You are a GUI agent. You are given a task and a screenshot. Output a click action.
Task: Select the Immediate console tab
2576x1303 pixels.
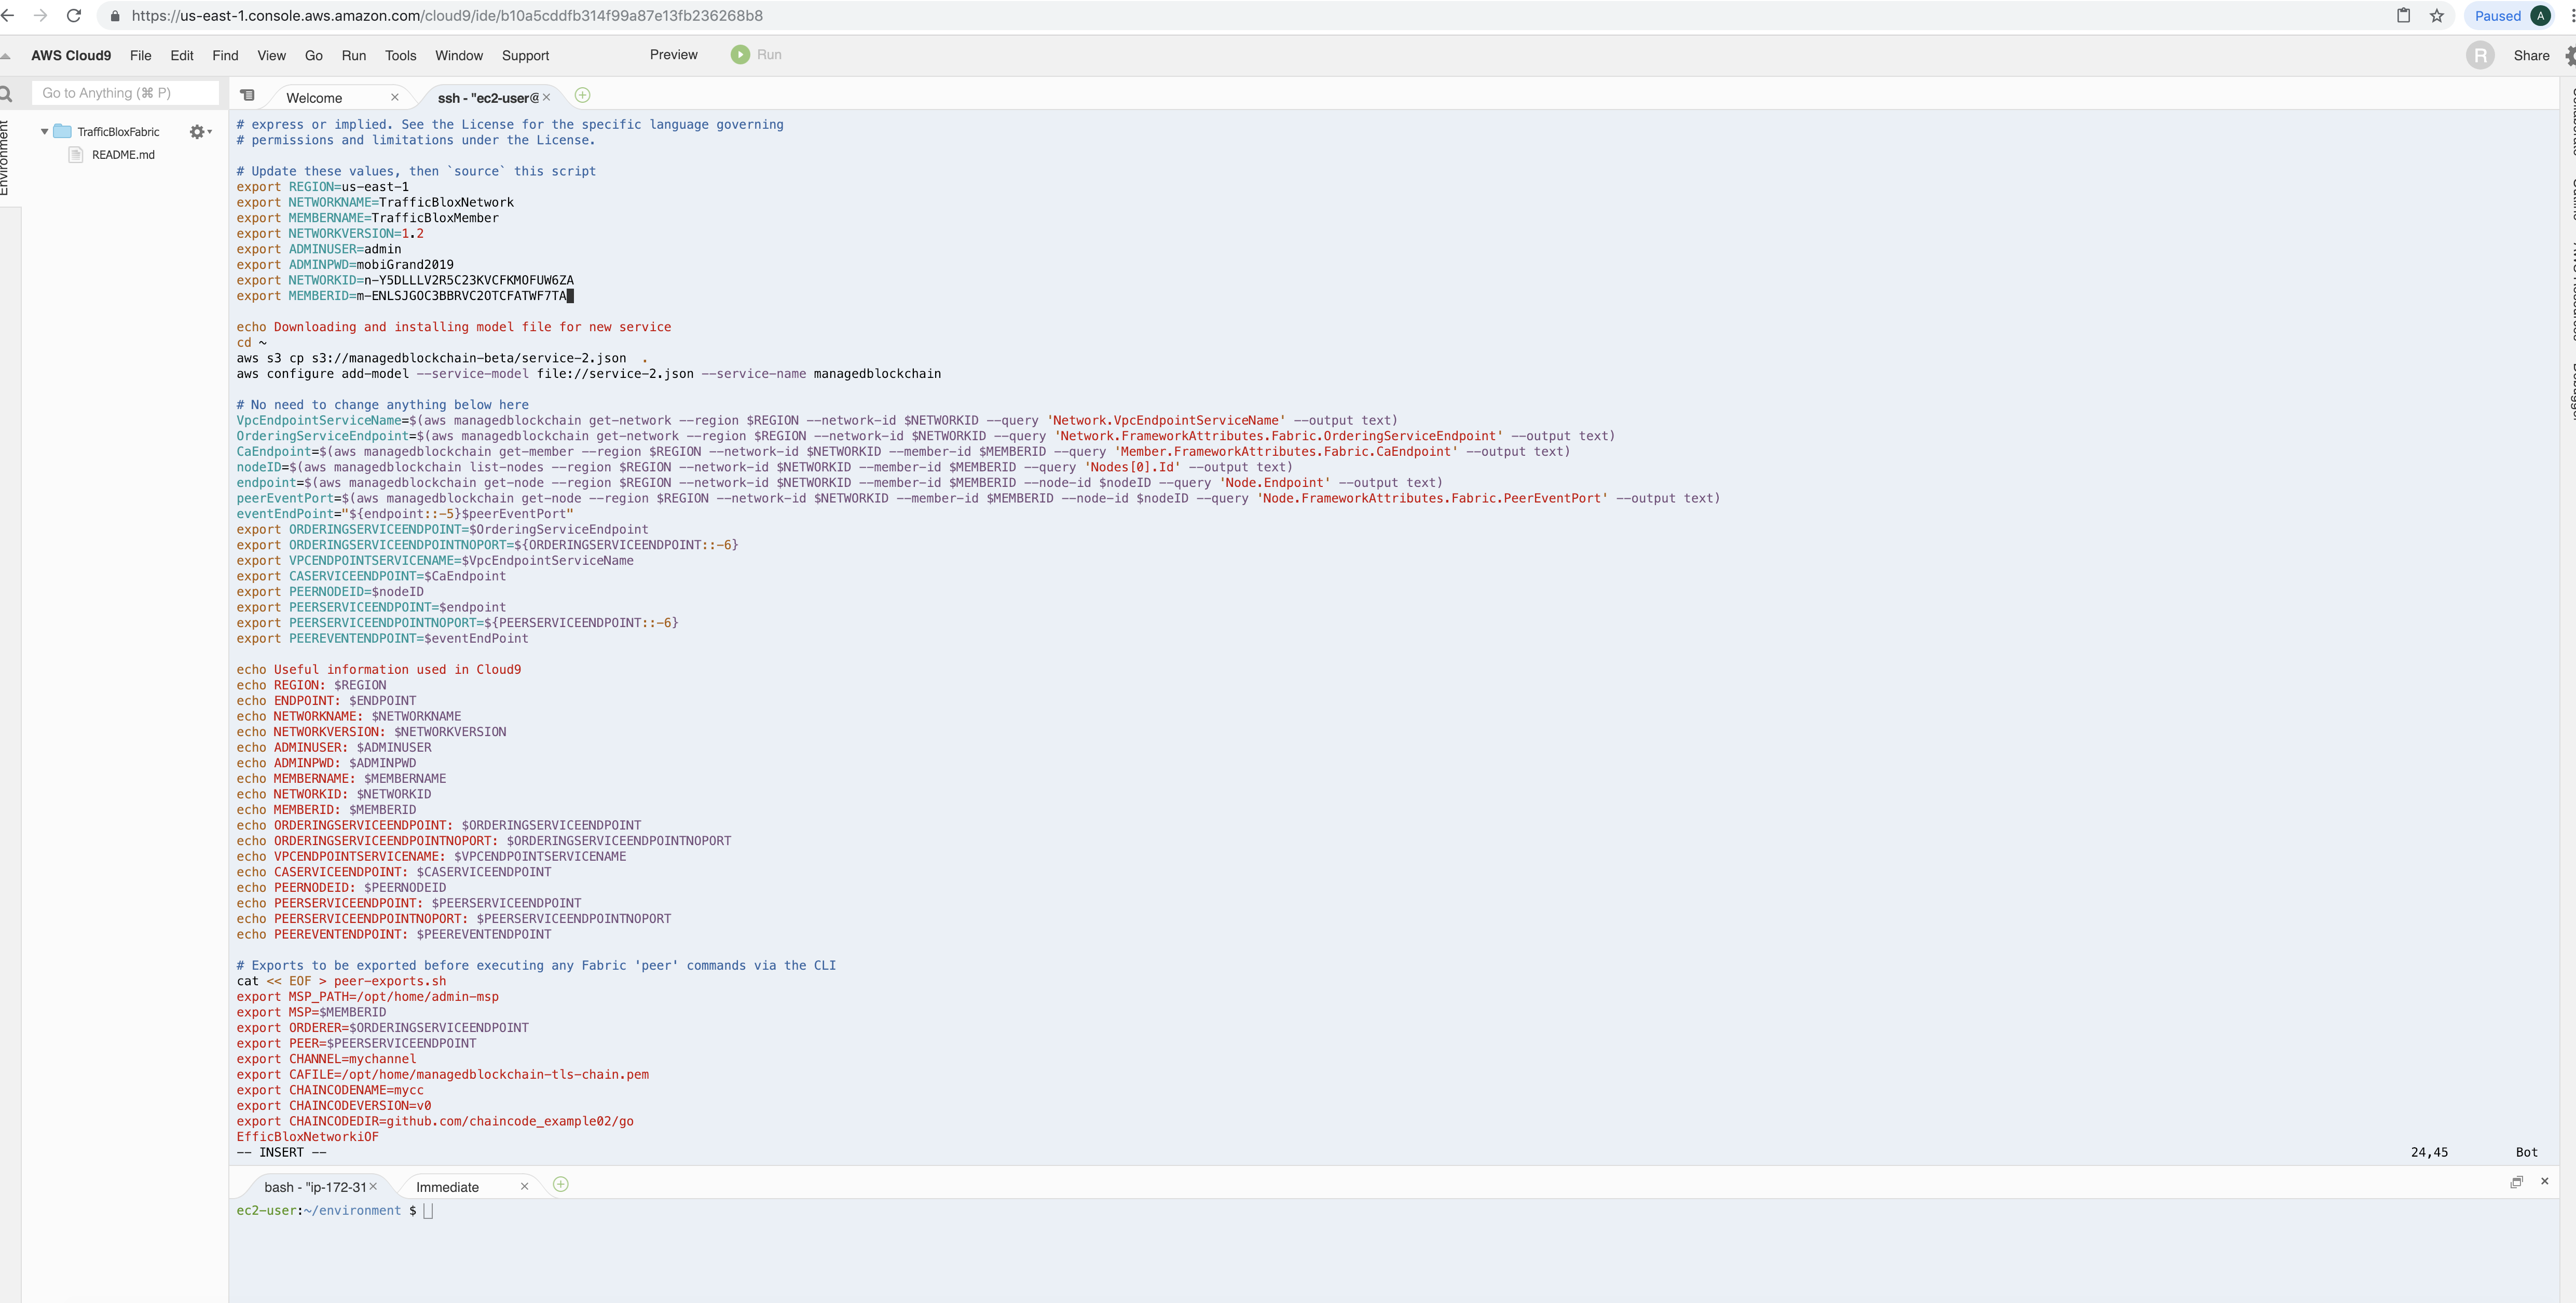[447, 1188]
